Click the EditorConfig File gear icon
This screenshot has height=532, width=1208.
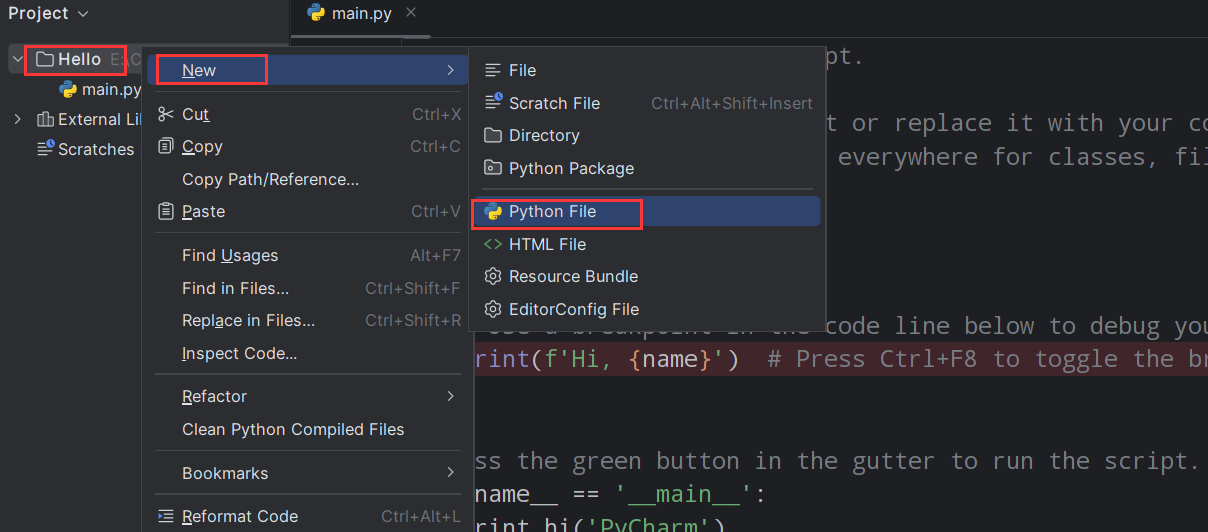click(492, 309)
